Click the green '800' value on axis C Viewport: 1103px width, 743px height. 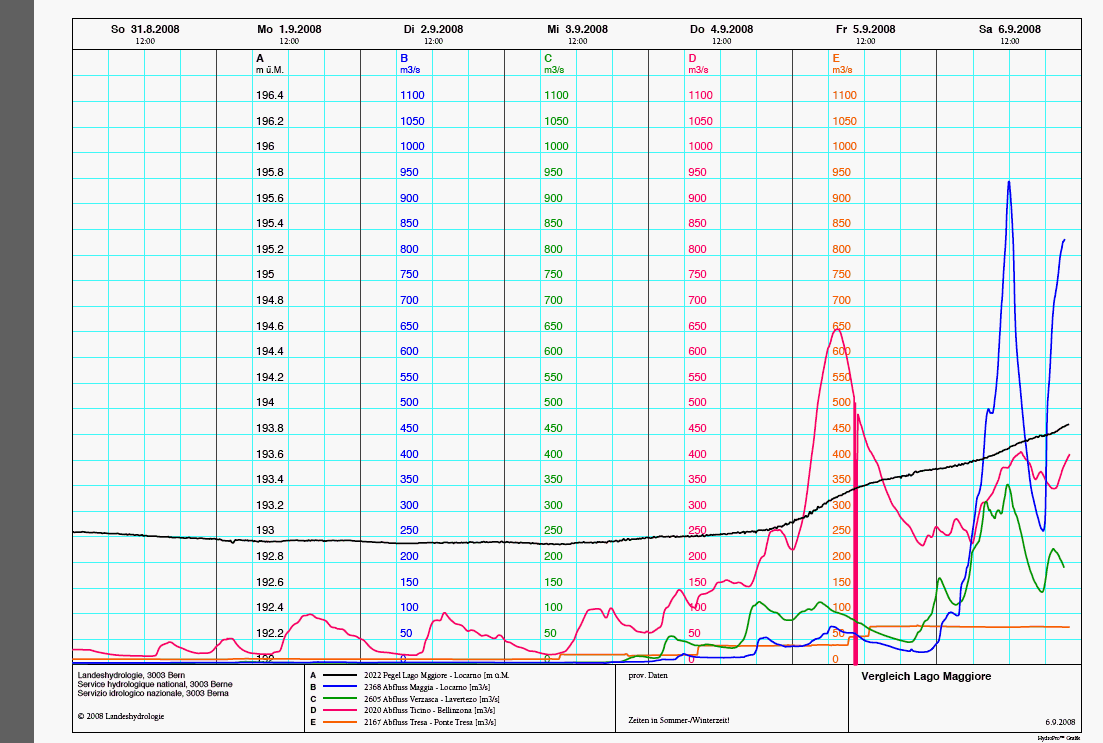point(554,249)
